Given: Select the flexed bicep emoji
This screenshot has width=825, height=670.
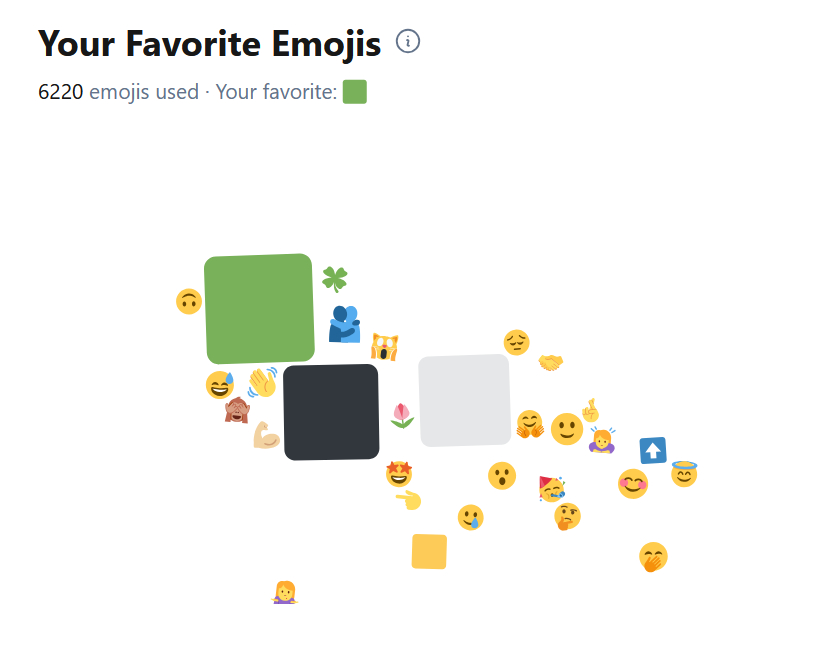Looking at the screenshot, I should tap(266, 435).
